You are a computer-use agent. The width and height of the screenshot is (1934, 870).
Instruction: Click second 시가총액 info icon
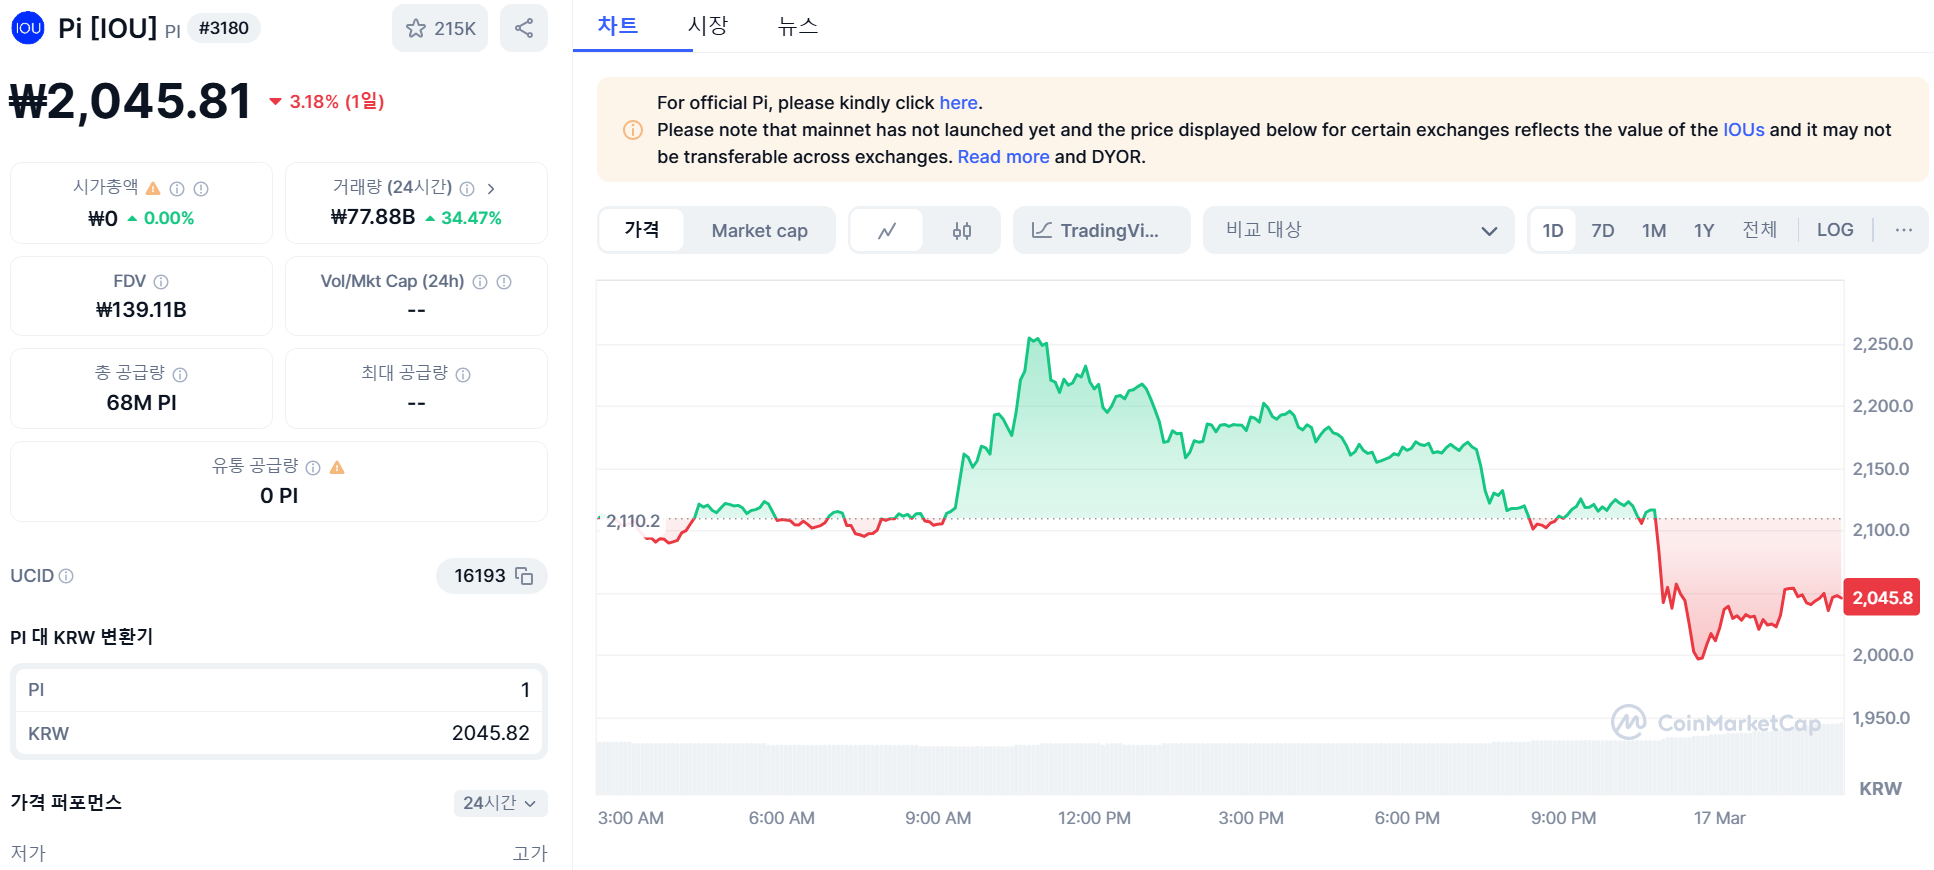pyautogui.click(x=201, y=189)
